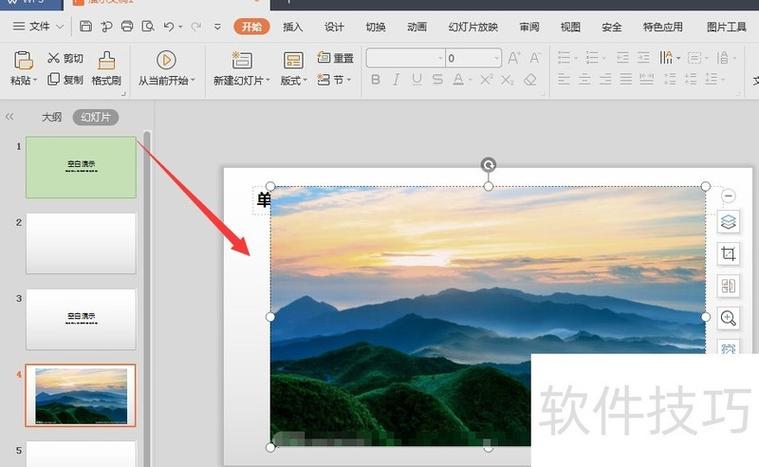Click the 格式刷 format painter button
The width and height of the screenshot is (759, 467).
pos(106,68)
